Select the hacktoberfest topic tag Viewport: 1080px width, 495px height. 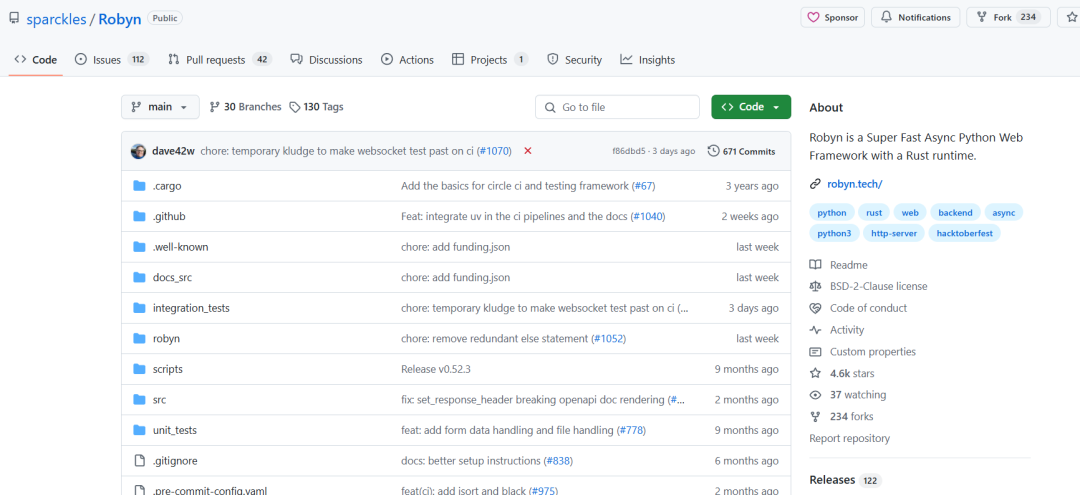964,233
